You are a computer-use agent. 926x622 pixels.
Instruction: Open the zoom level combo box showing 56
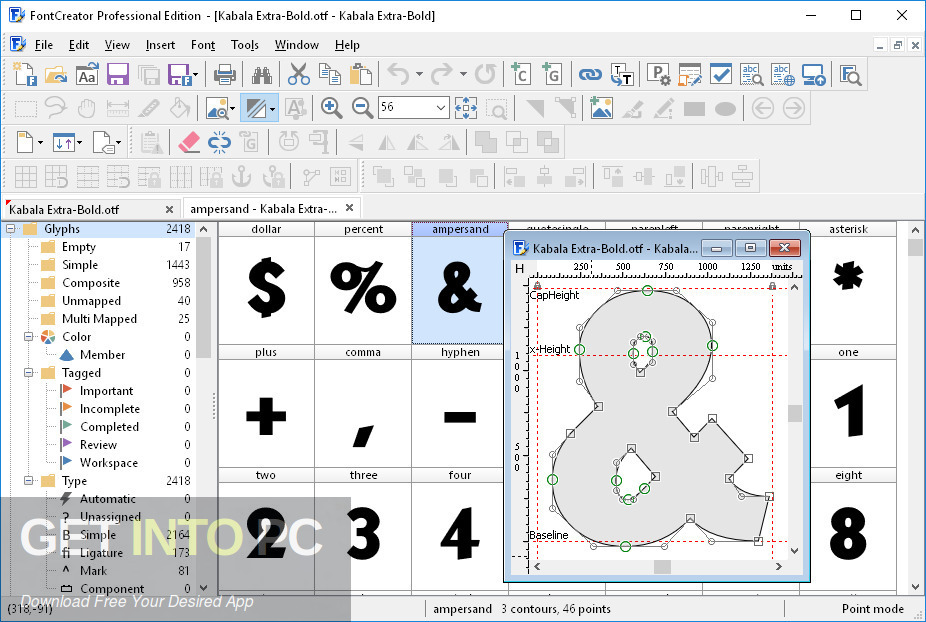click(x=413, y=107)
